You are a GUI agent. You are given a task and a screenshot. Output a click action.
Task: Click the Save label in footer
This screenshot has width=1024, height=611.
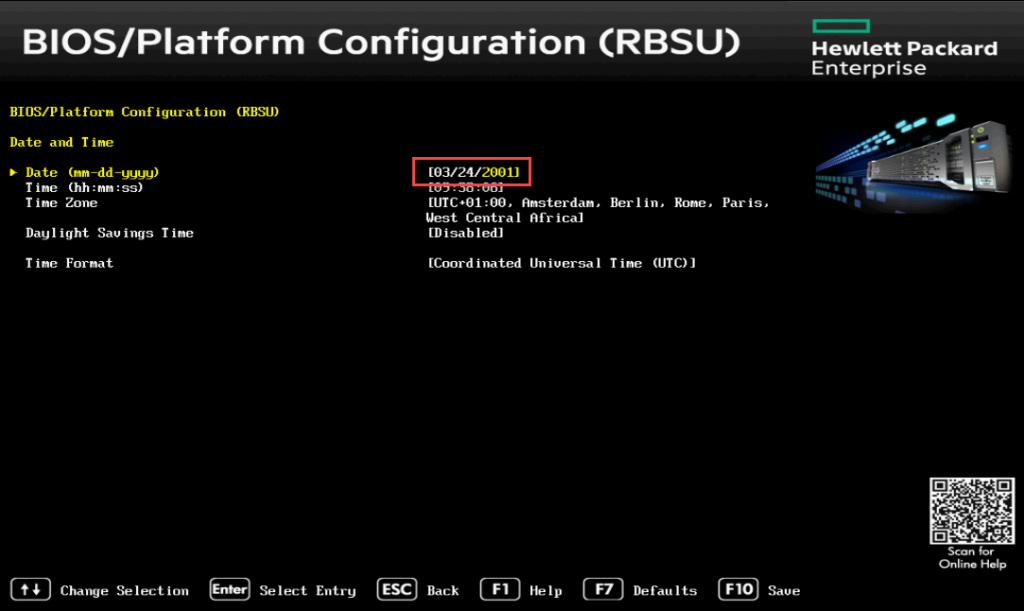tap(784, 591)
